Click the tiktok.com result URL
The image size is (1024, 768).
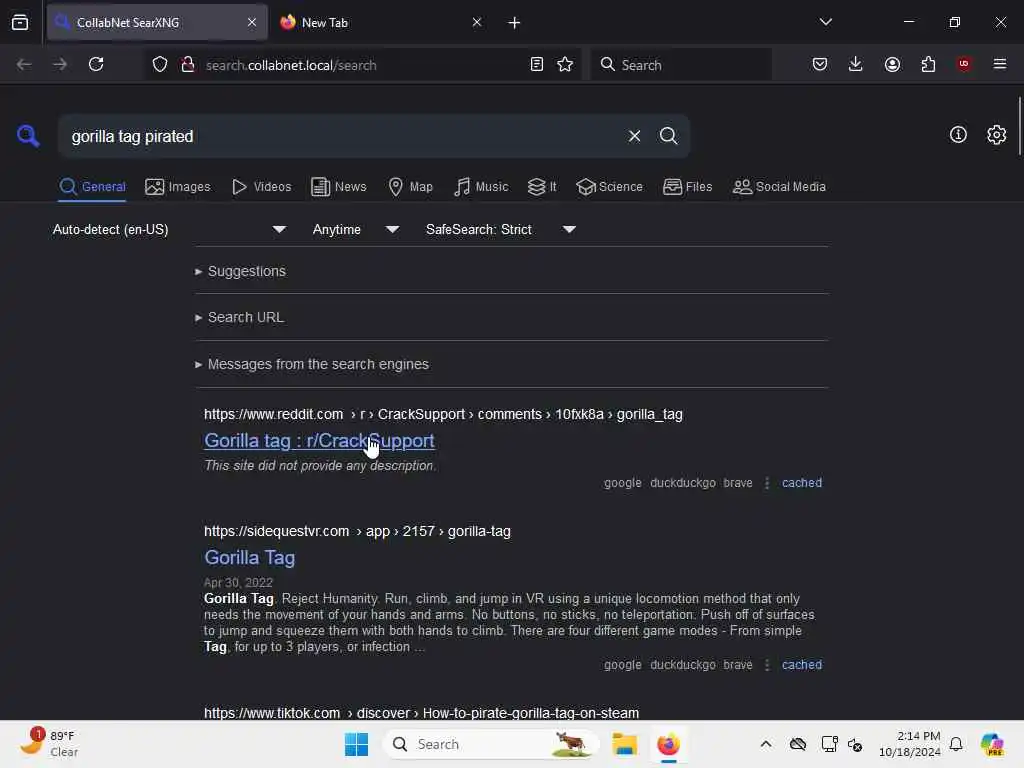(x=421, y=712)
